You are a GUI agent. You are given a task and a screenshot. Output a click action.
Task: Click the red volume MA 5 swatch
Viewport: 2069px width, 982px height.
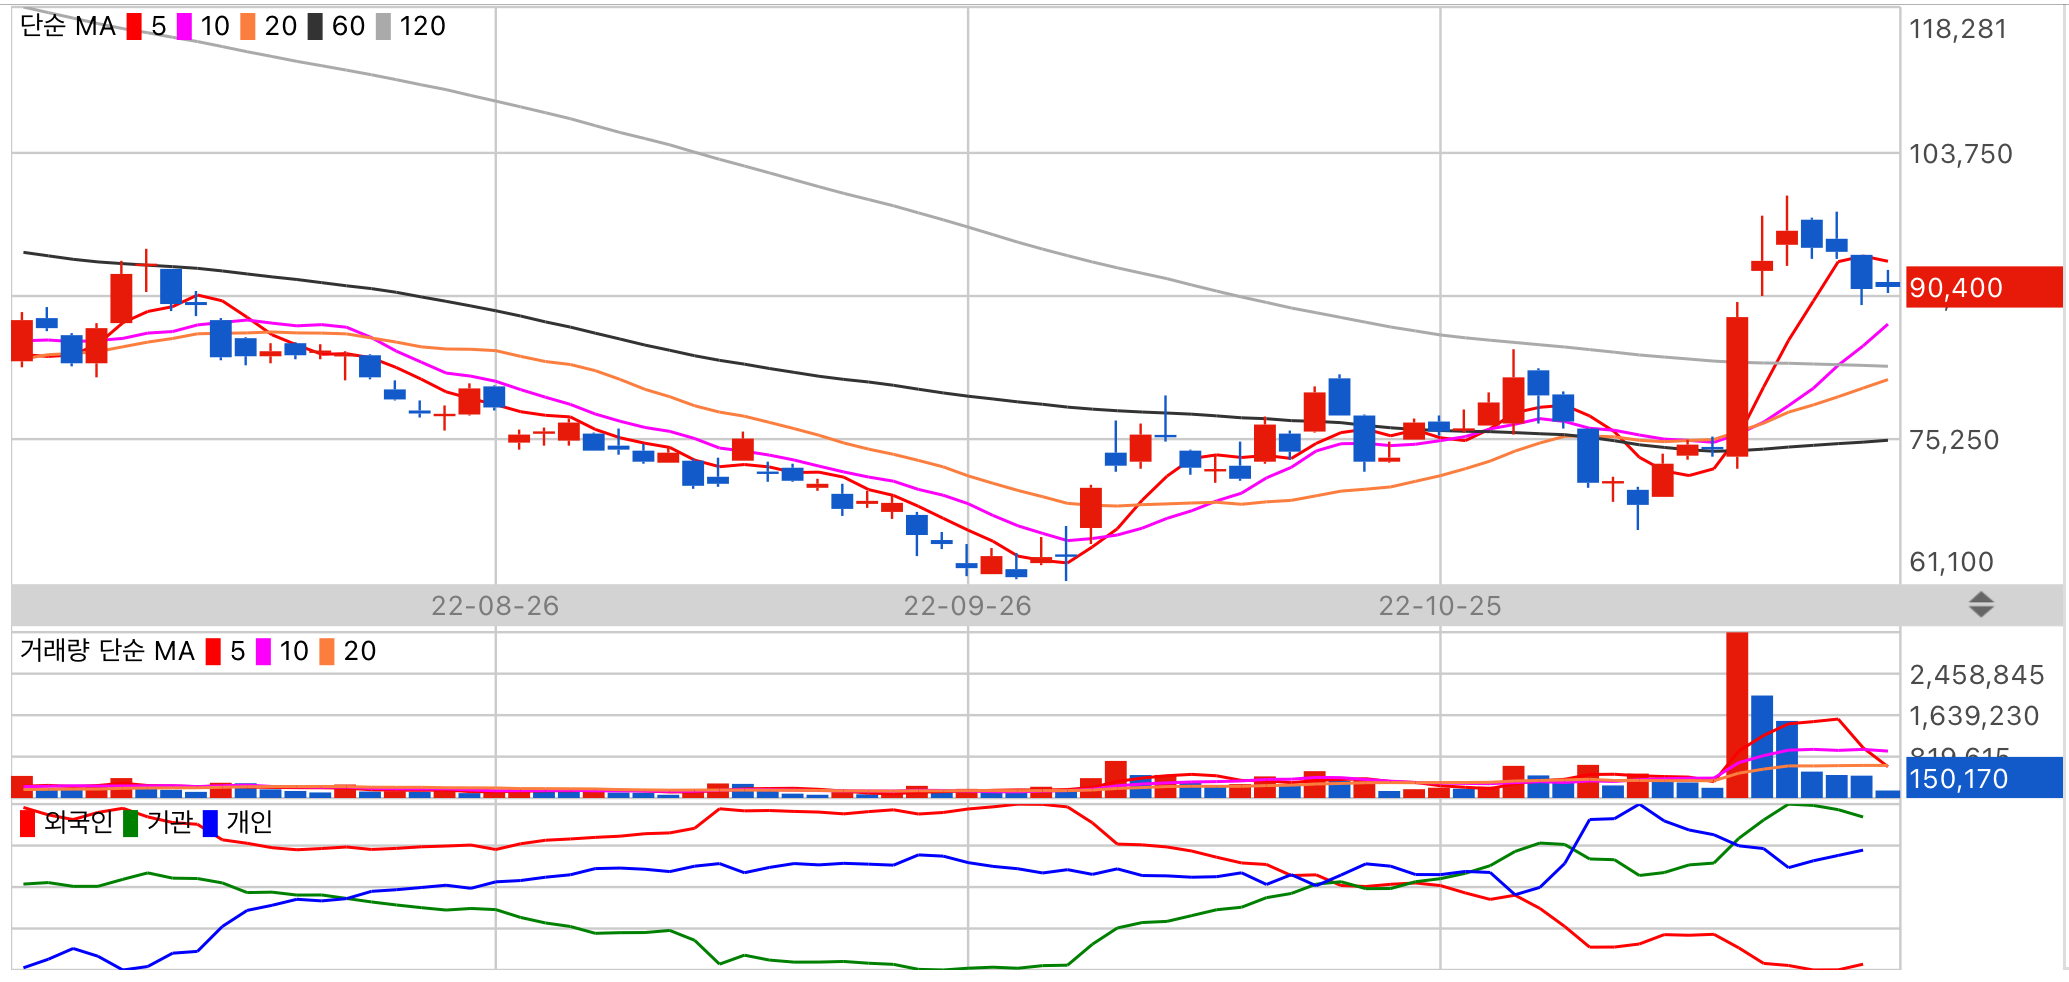click(213, 651)
